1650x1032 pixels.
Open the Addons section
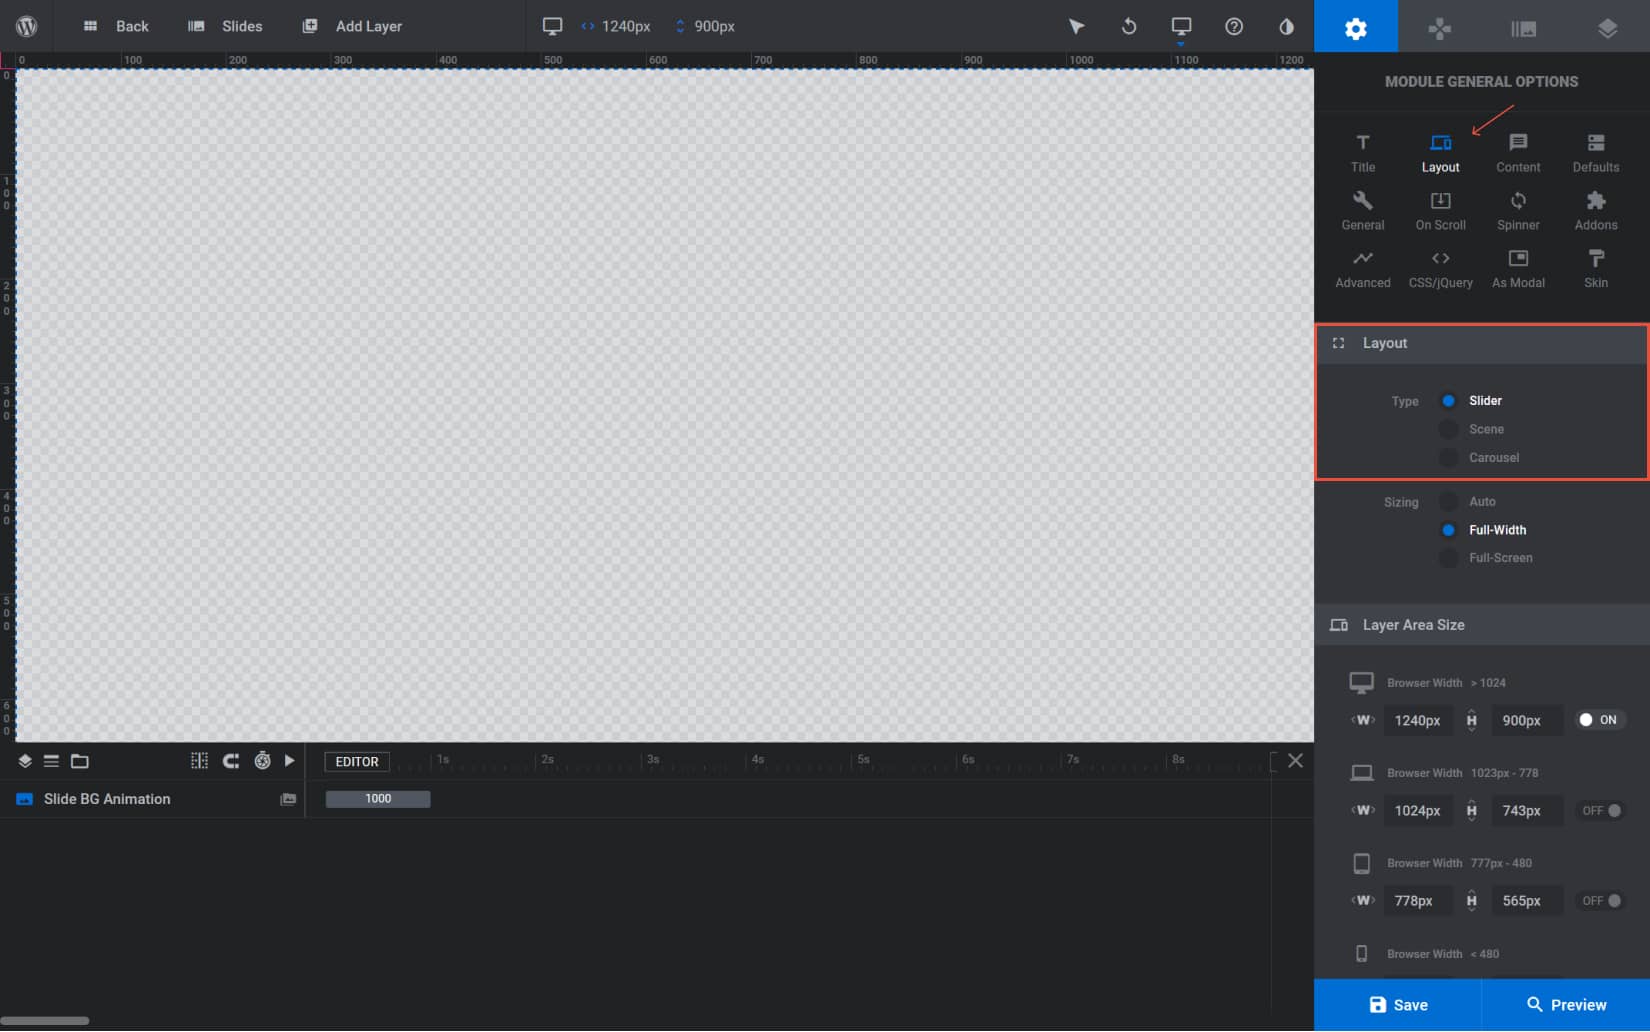[x=1594, y=210]
